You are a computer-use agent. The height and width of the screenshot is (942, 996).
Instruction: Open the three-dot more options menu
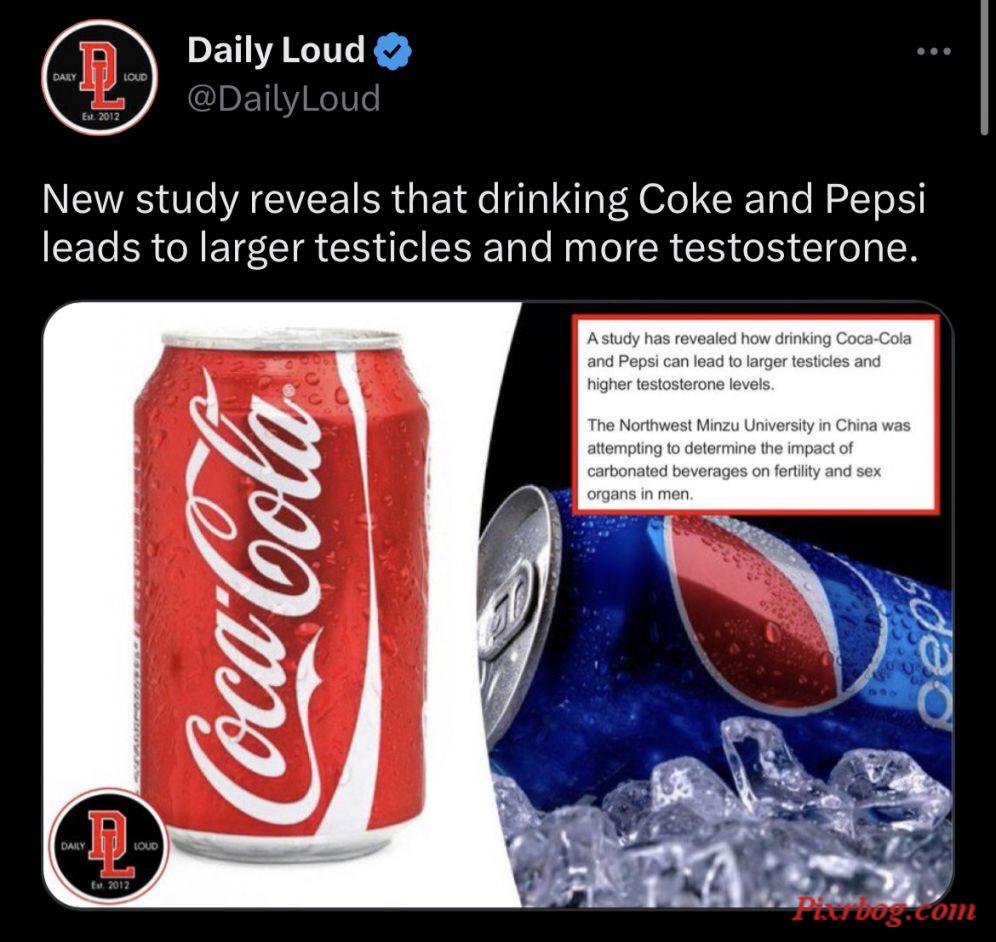(x=934, y=51)
